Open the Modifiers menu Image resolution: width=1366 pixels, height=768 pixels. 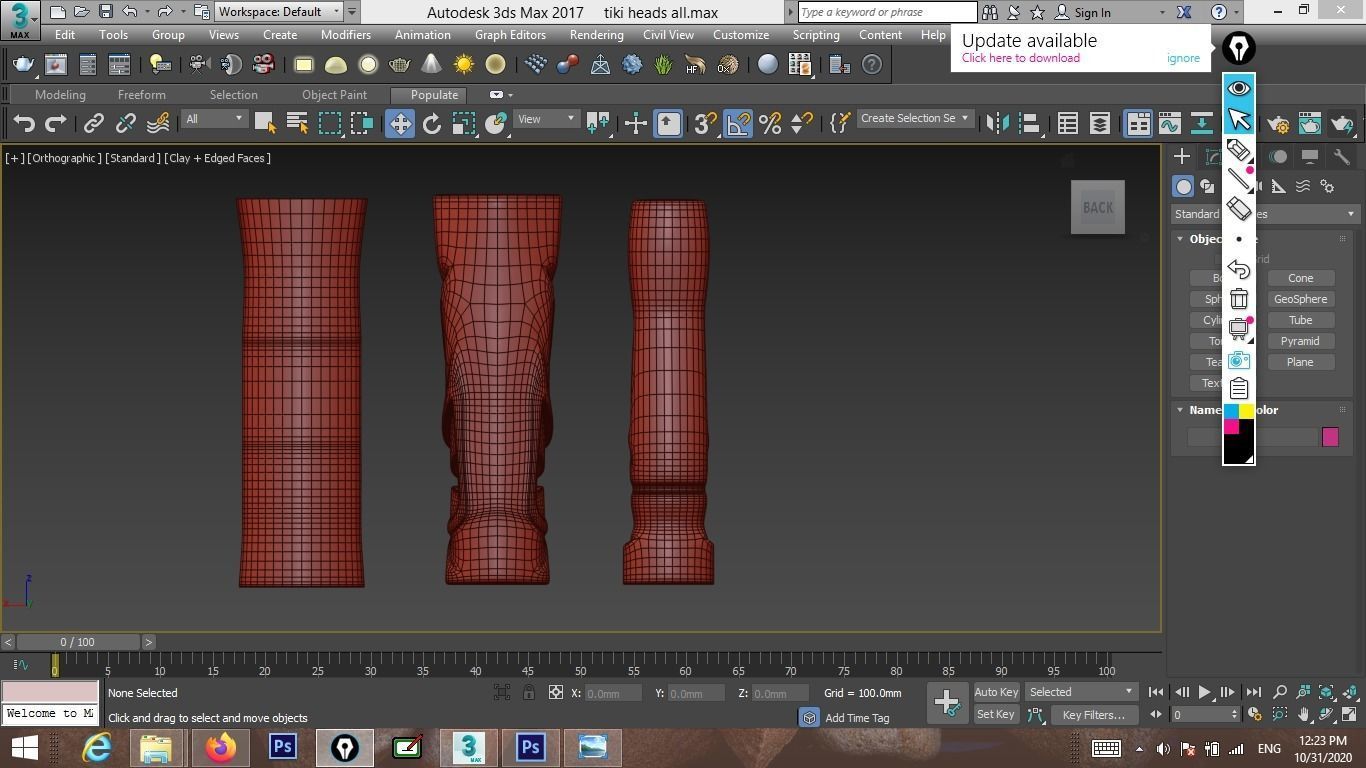[x=345, y=35]
